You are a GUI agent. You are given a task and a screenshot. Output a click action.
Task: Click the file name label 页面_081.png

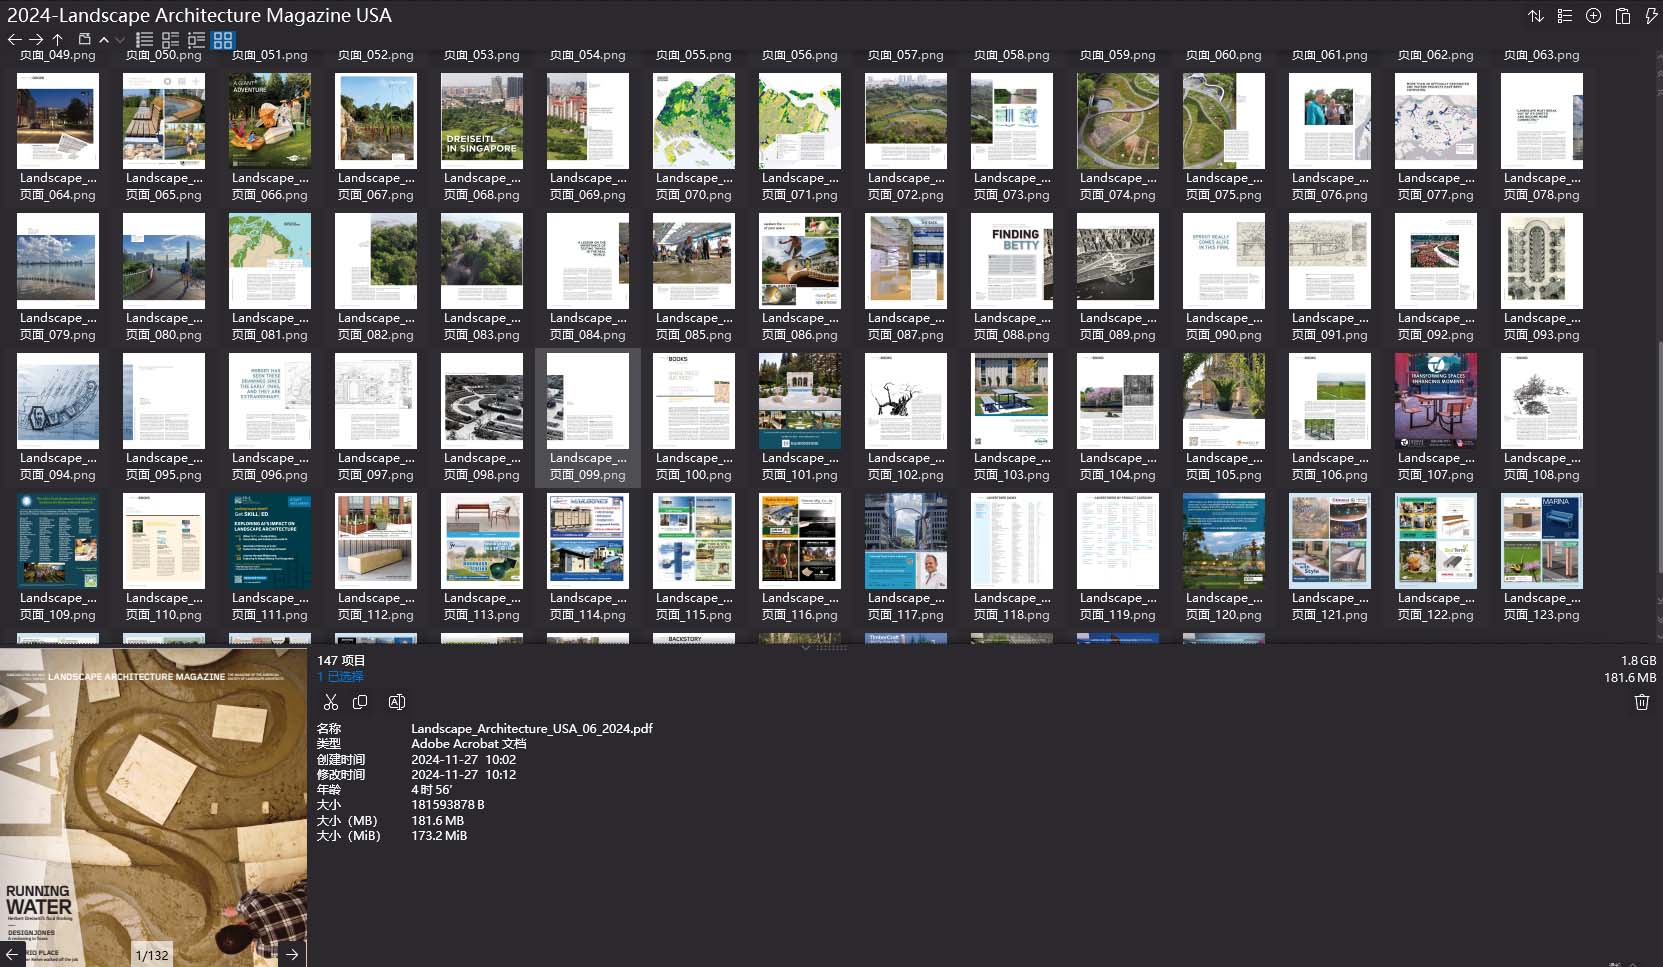pyautogui.click(x=270, y=335)
